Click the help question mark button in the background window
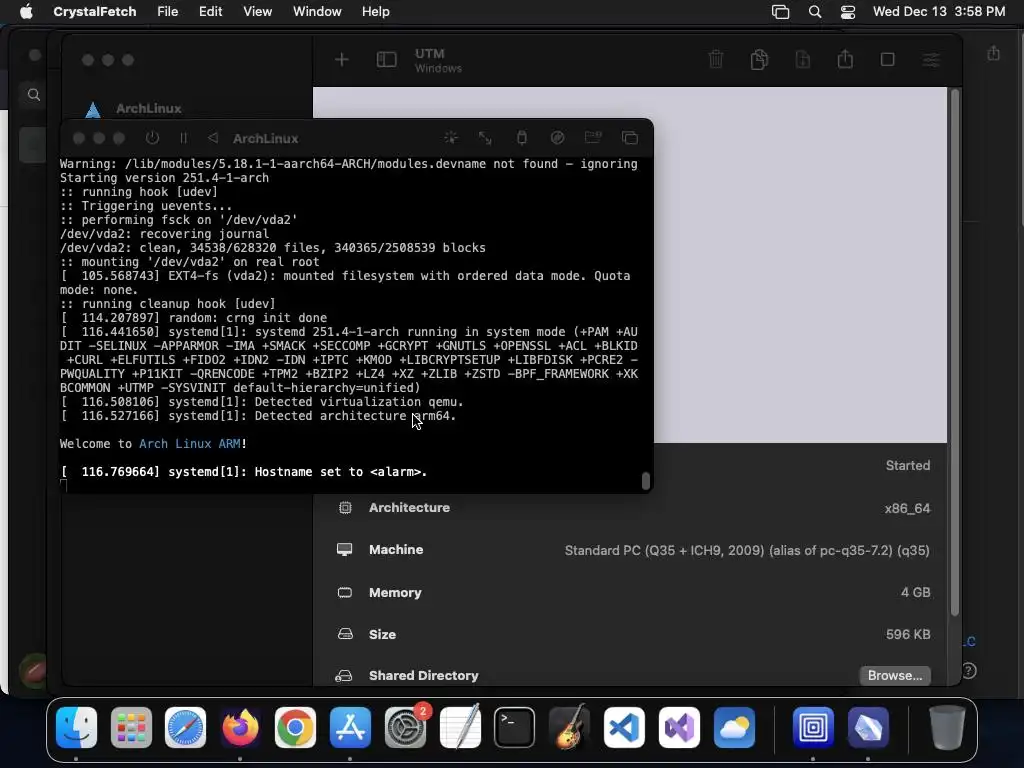1024x768 pixels. [x=969, y=671]
